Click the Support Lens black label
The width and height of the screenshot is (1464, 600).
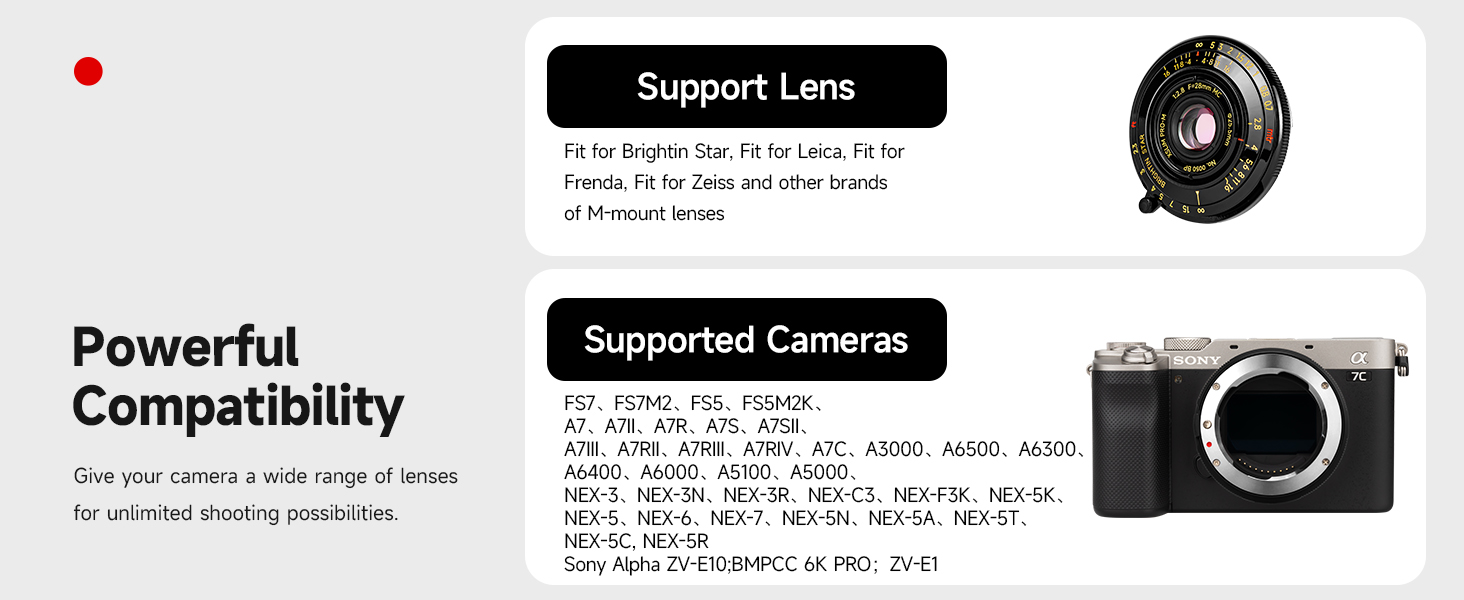click(x=746, y=86)
